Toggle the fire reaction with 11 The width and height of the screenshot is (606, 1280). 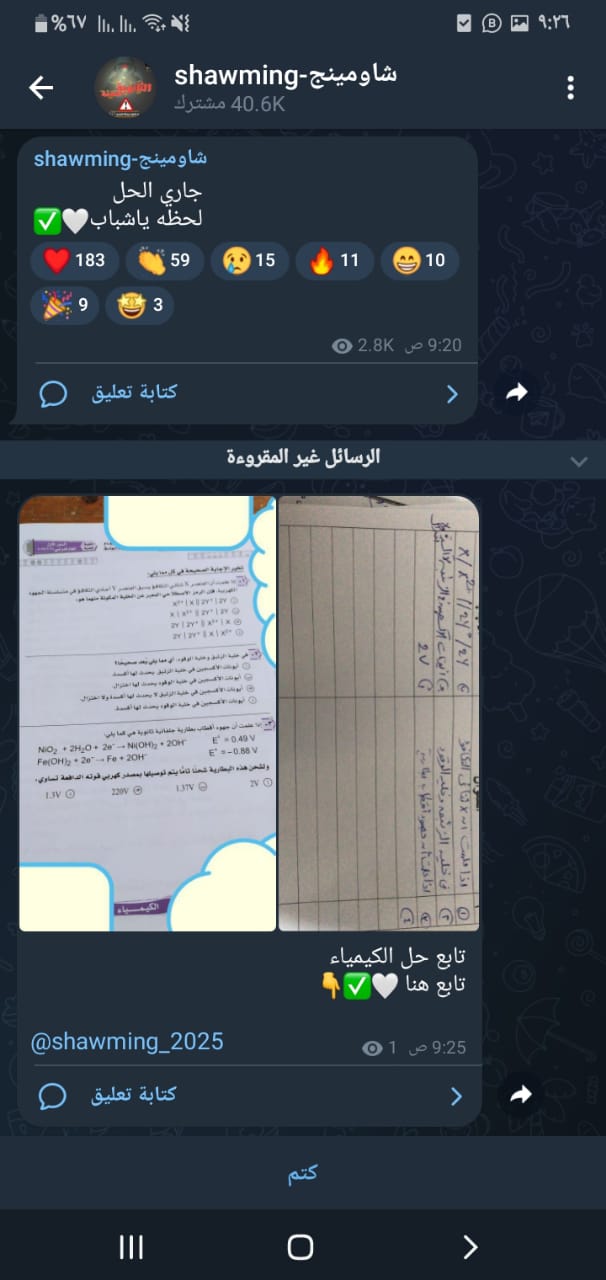point(334,261)
